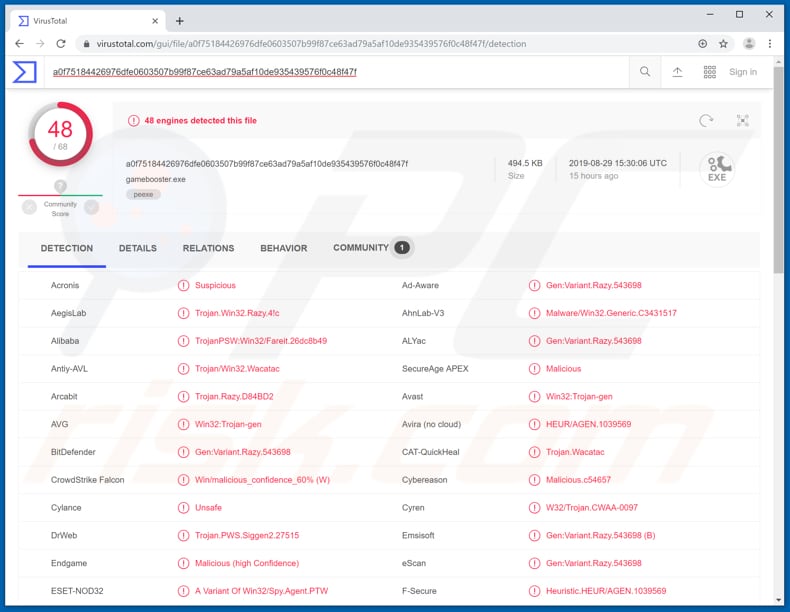Click CAT-QuickHeal Trojan.Wacatac result
The image size is (790, 612).
pos(575,452)
